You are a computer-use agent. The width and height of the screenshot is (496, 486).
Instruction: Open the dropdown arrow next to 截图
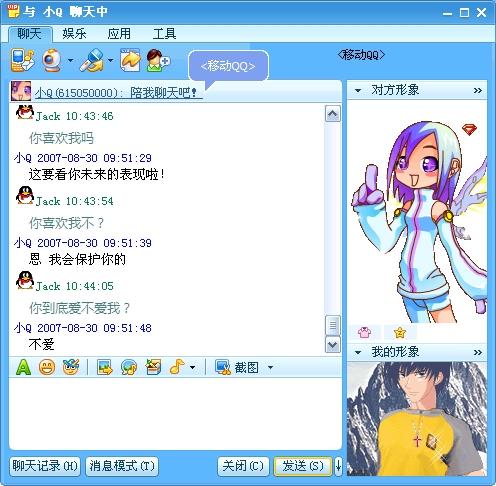(x=270, y=367)
